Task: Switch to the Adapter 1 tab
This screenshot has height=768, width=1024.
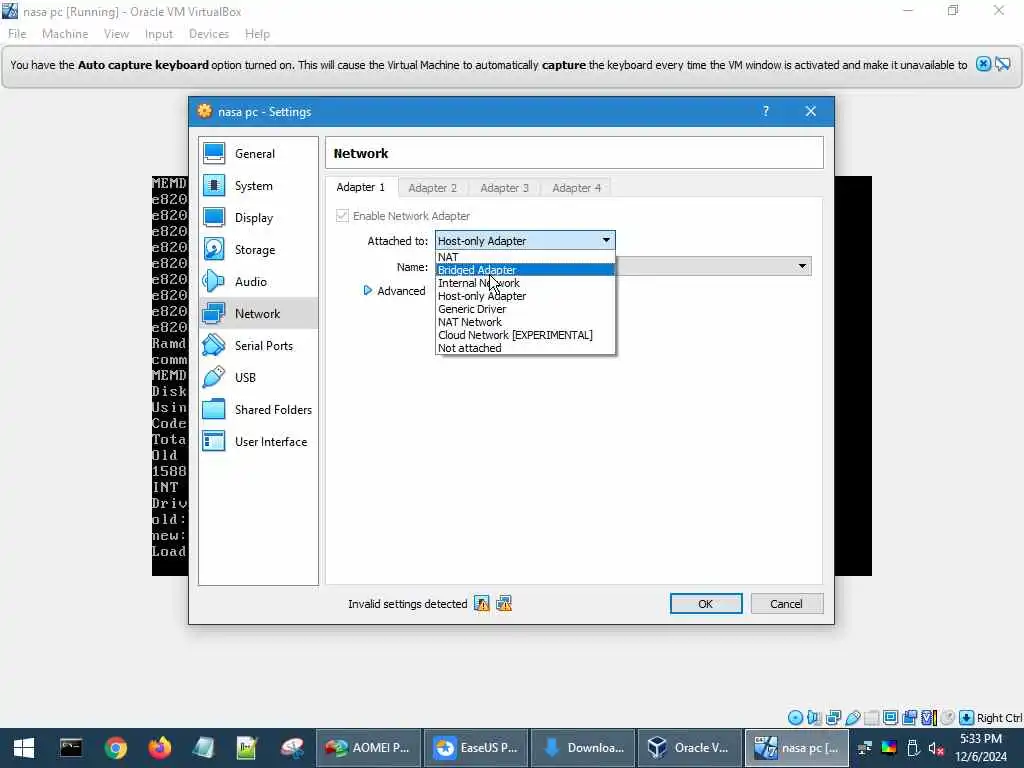Action: click(360, 187)
